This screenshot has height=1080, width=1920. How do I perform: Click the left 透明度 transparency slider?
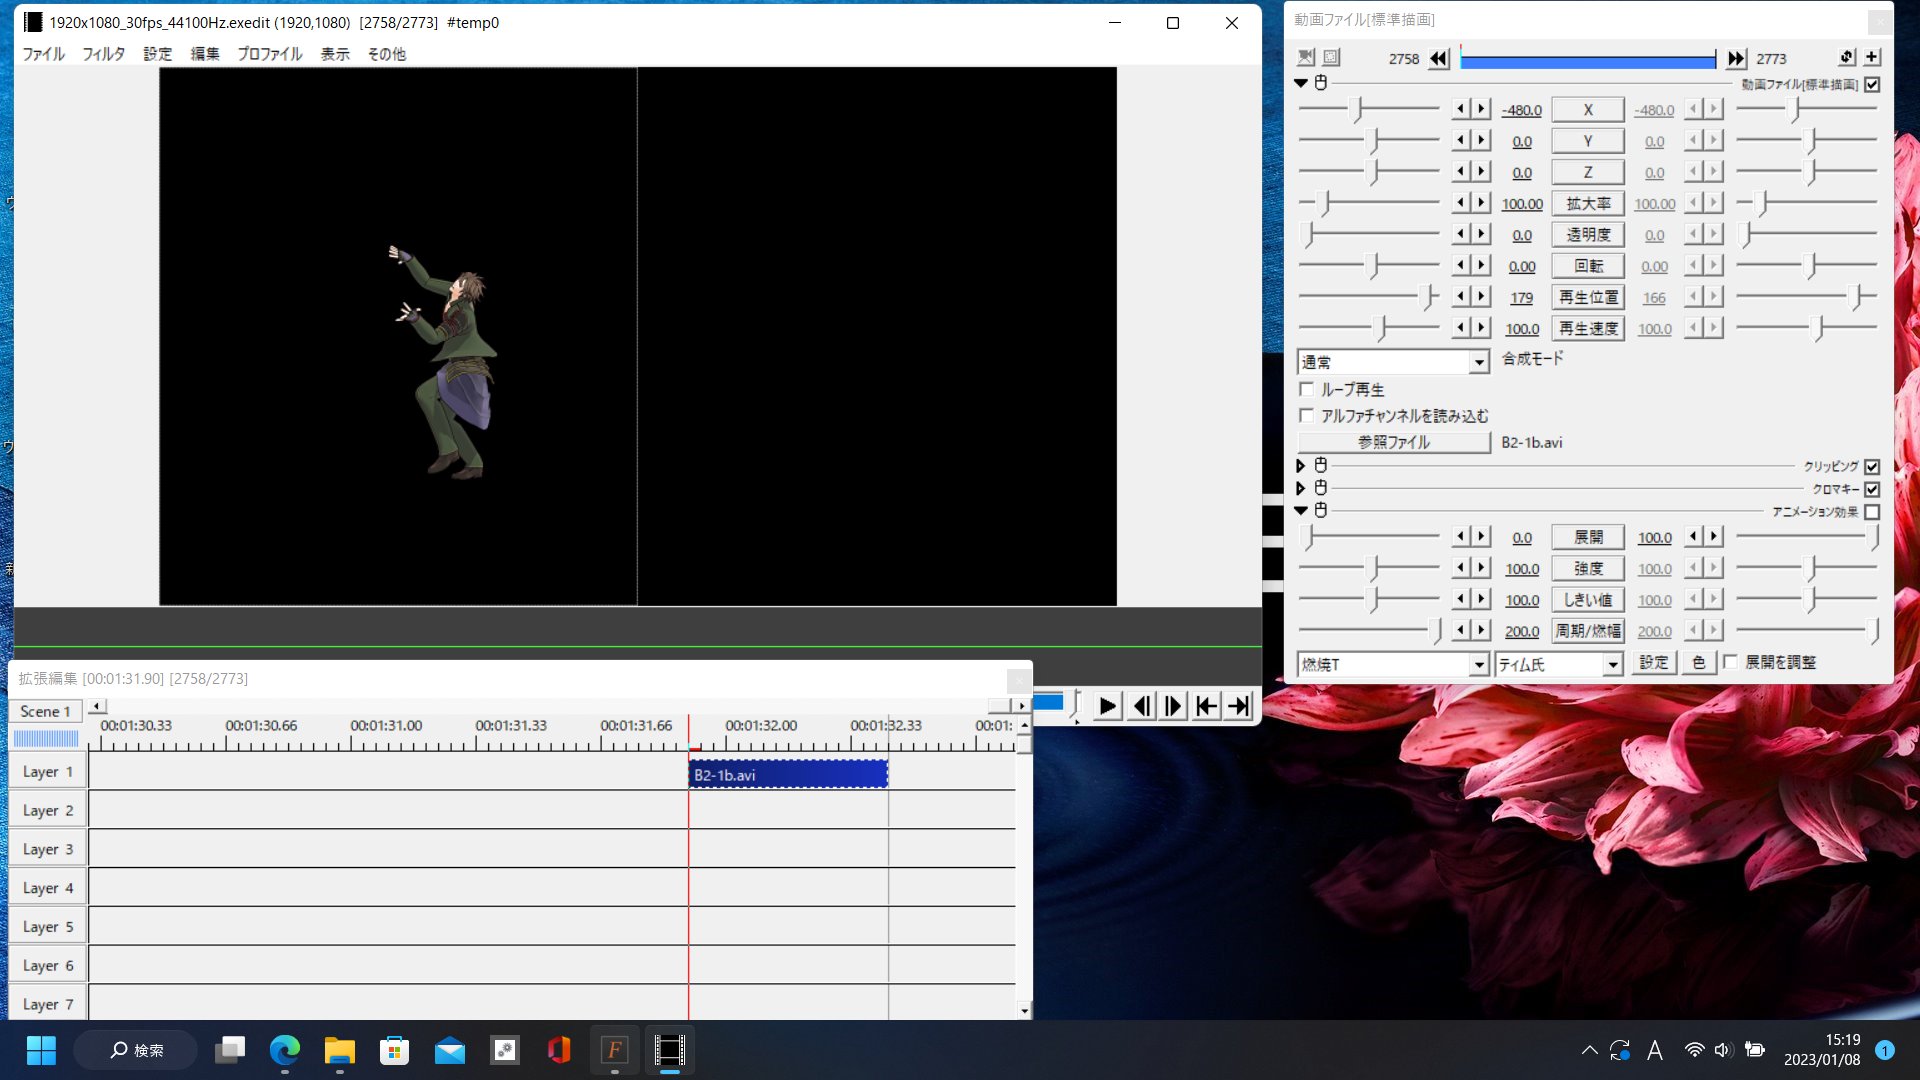coord(1368,235)
